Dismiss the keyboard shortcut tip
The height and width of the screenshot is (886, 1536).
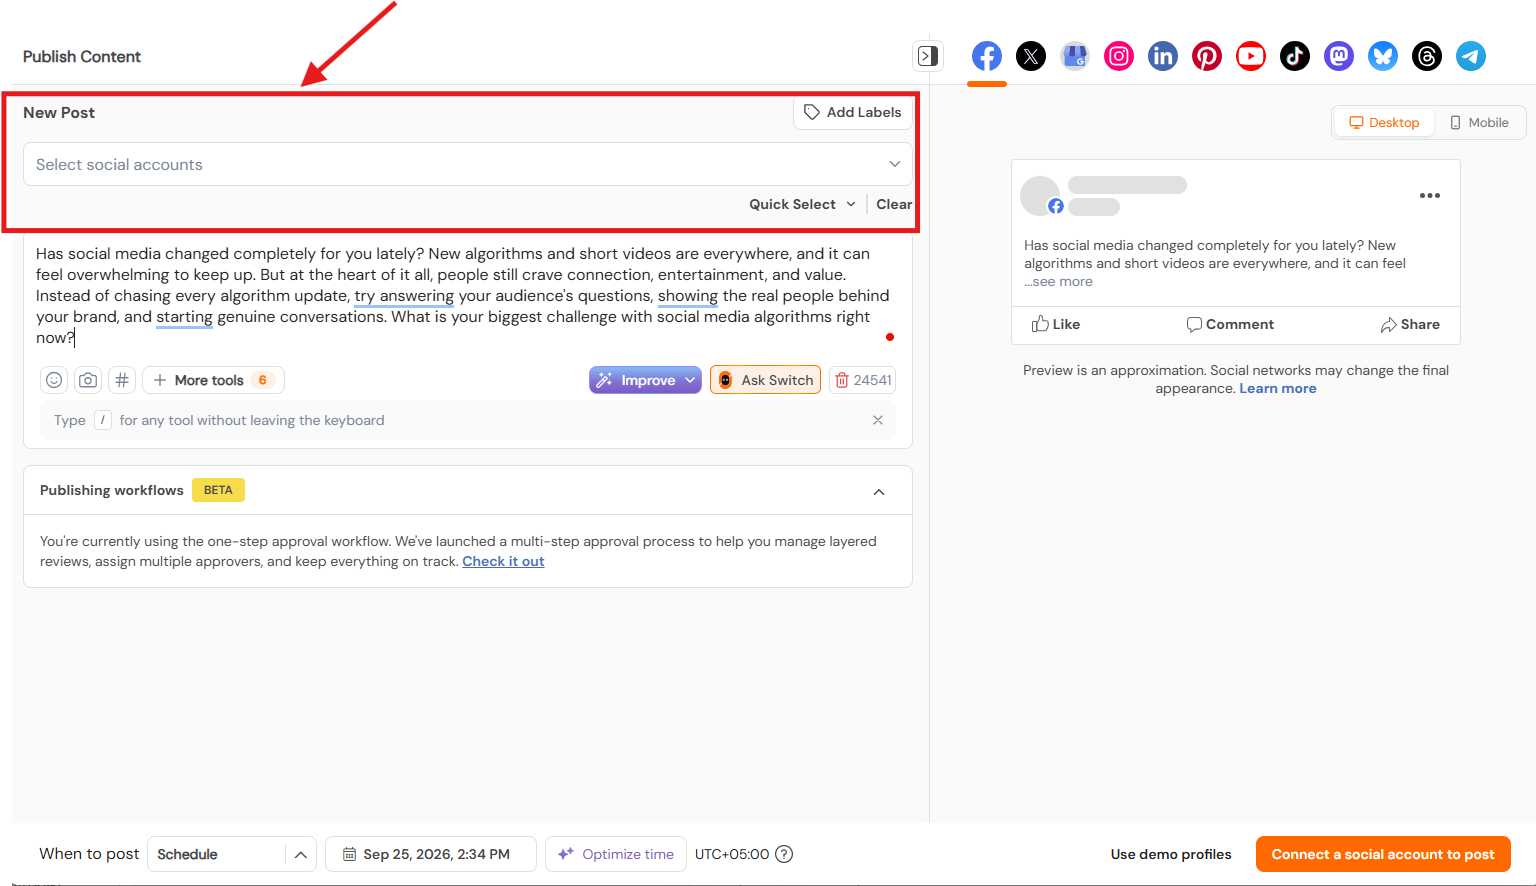click(x=878, y=420)
